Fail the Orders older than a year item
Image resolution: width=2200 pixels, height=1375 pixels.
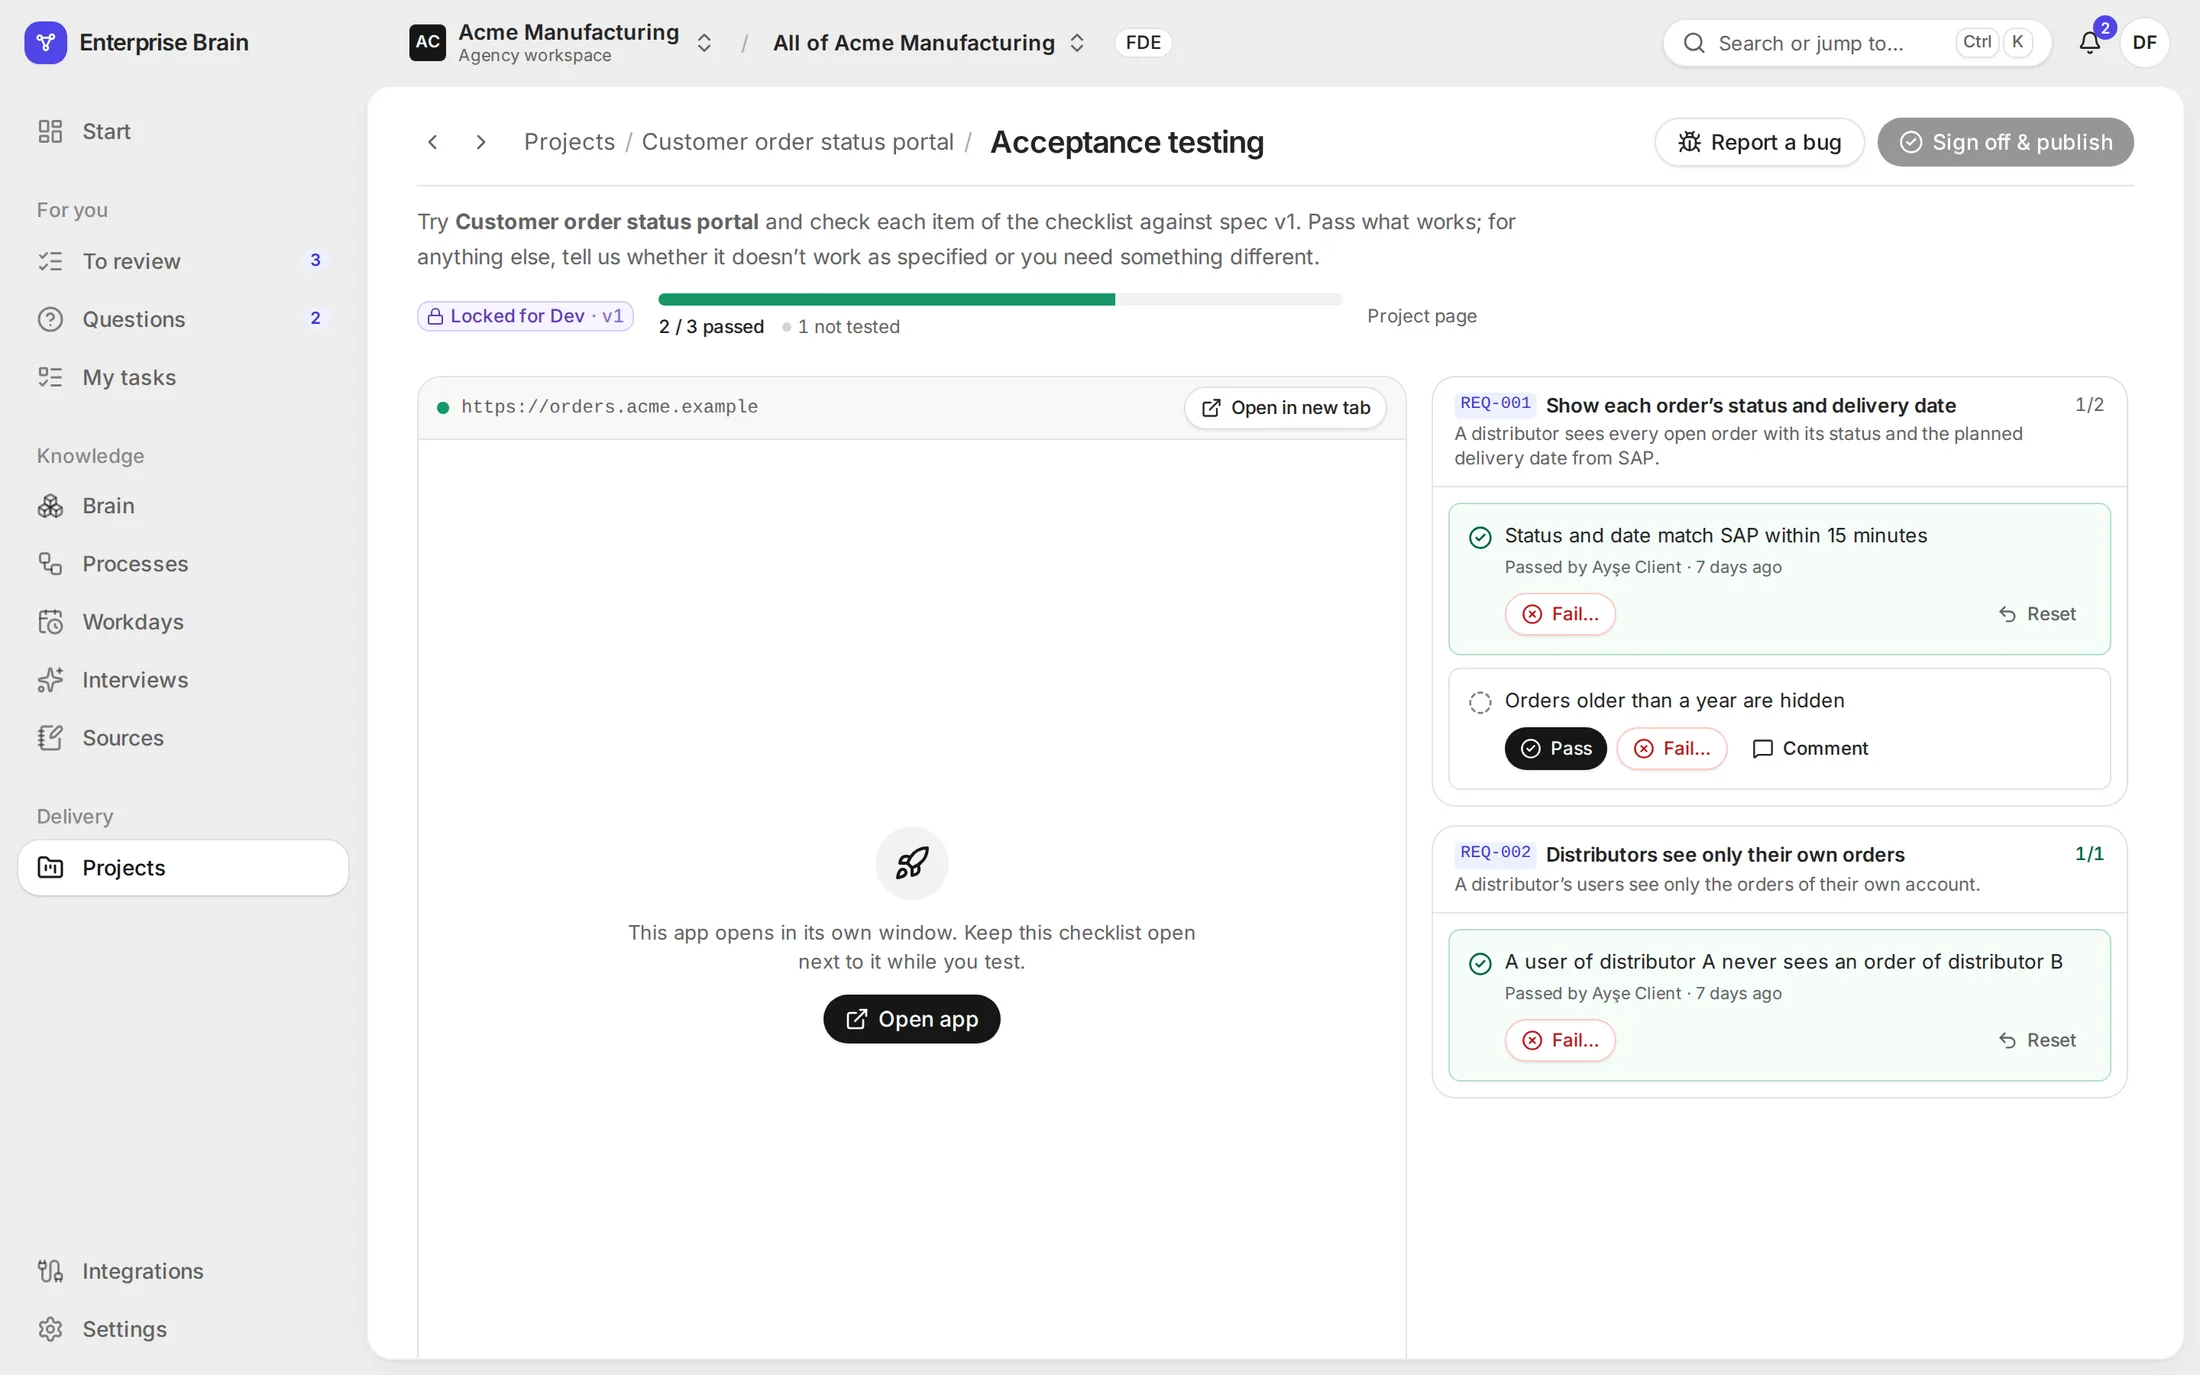point(1671,748)
